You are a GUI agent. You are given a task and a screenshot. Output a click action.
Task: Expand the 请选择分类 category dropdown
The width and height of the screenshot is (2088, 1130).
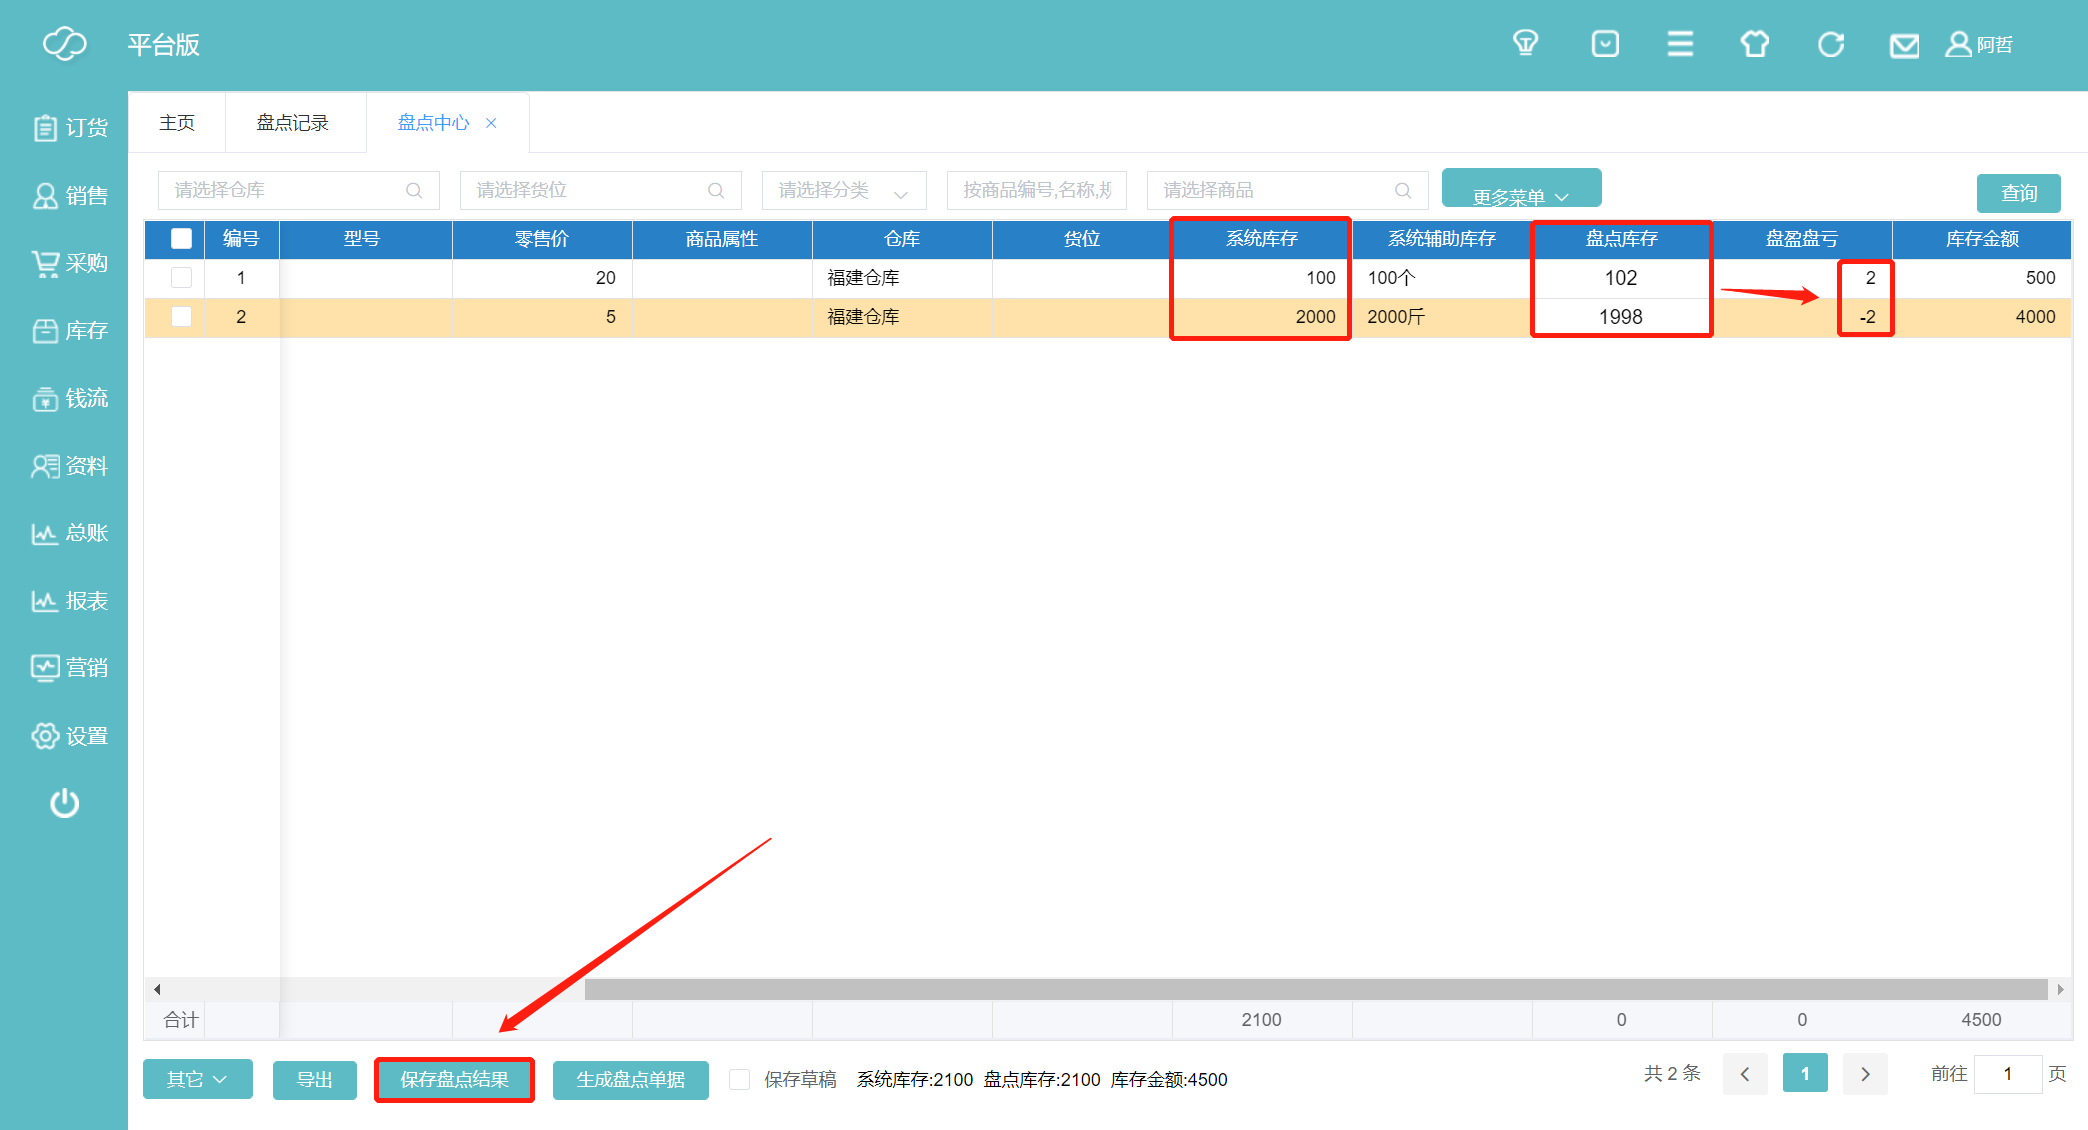coord(844,190)
